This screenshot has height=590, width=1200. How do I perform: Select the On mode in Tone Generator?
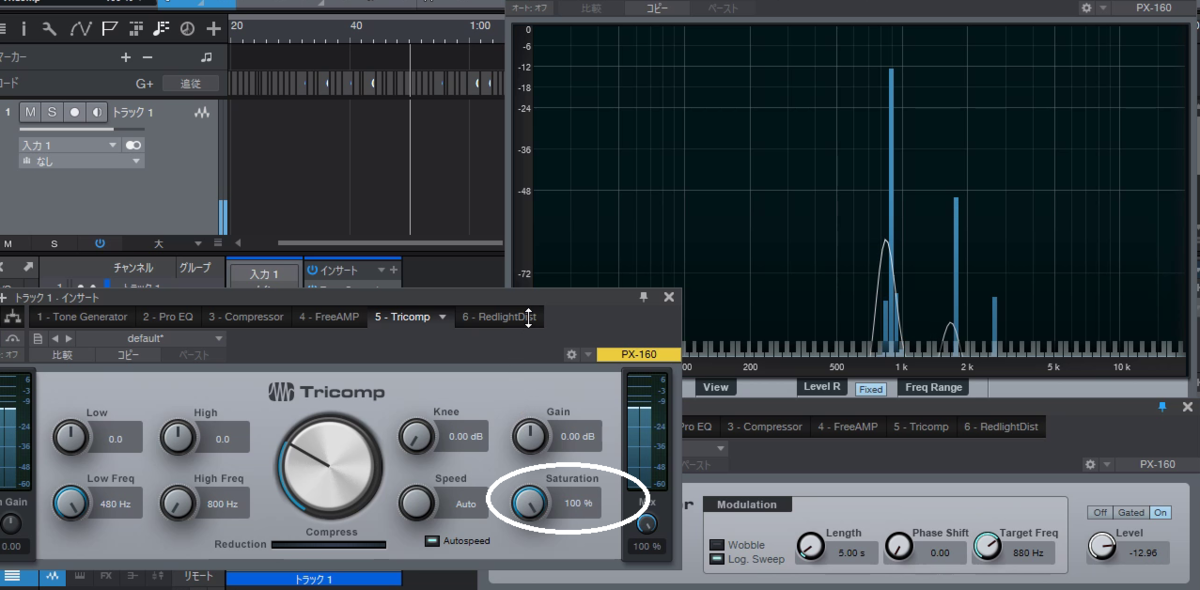point(1160,512)
